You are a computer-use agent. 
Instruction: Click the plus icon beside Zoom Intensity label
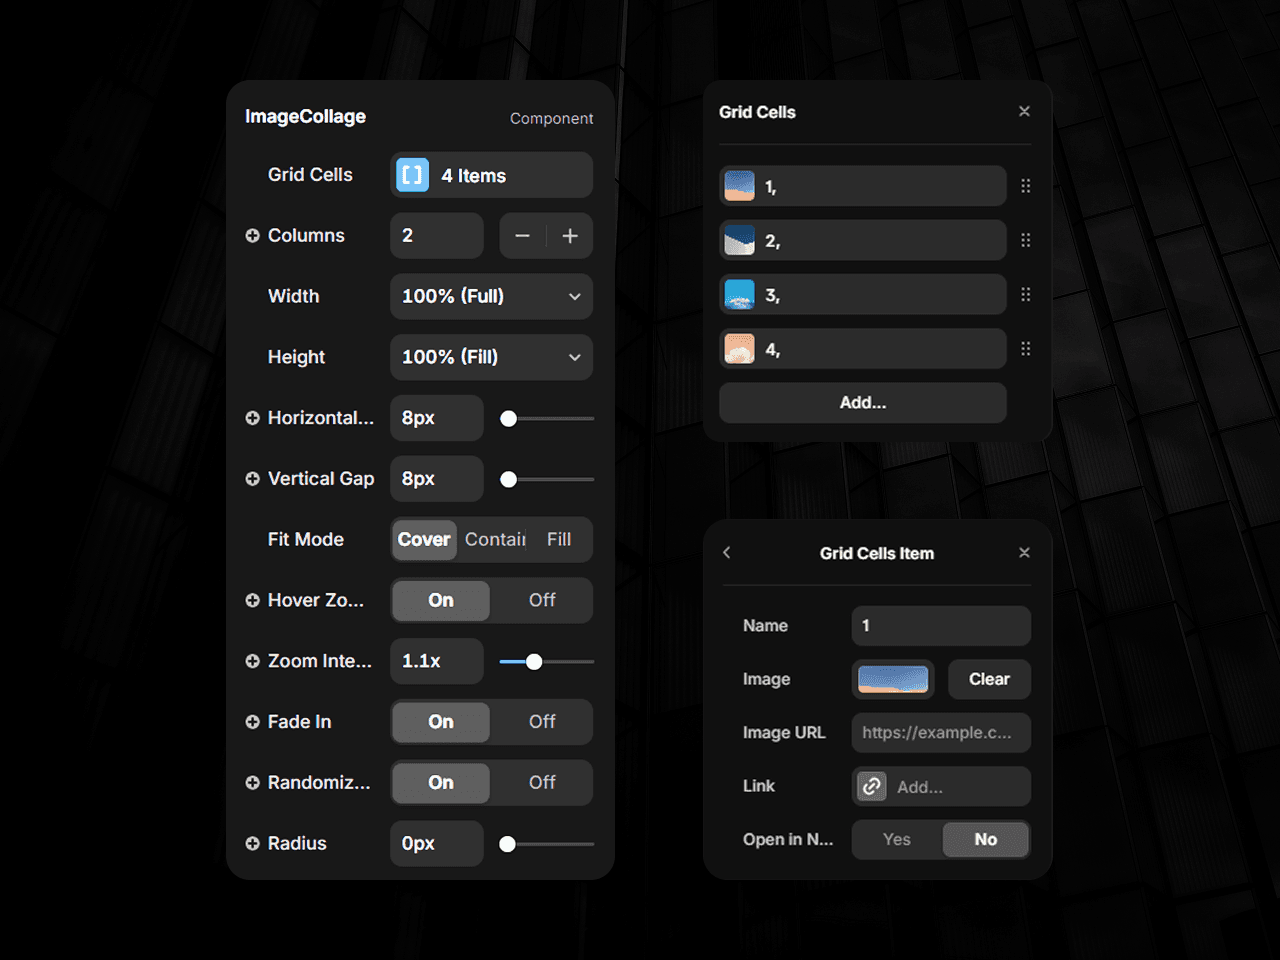[252, 661]
